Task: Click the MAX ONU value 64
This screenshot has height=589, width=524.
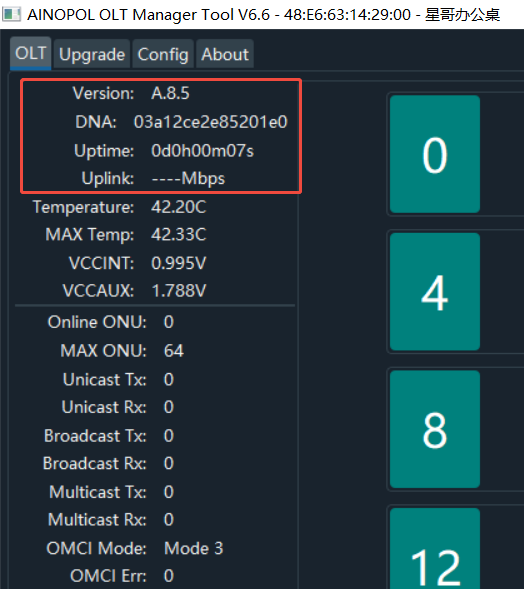Action: (174, 351)
